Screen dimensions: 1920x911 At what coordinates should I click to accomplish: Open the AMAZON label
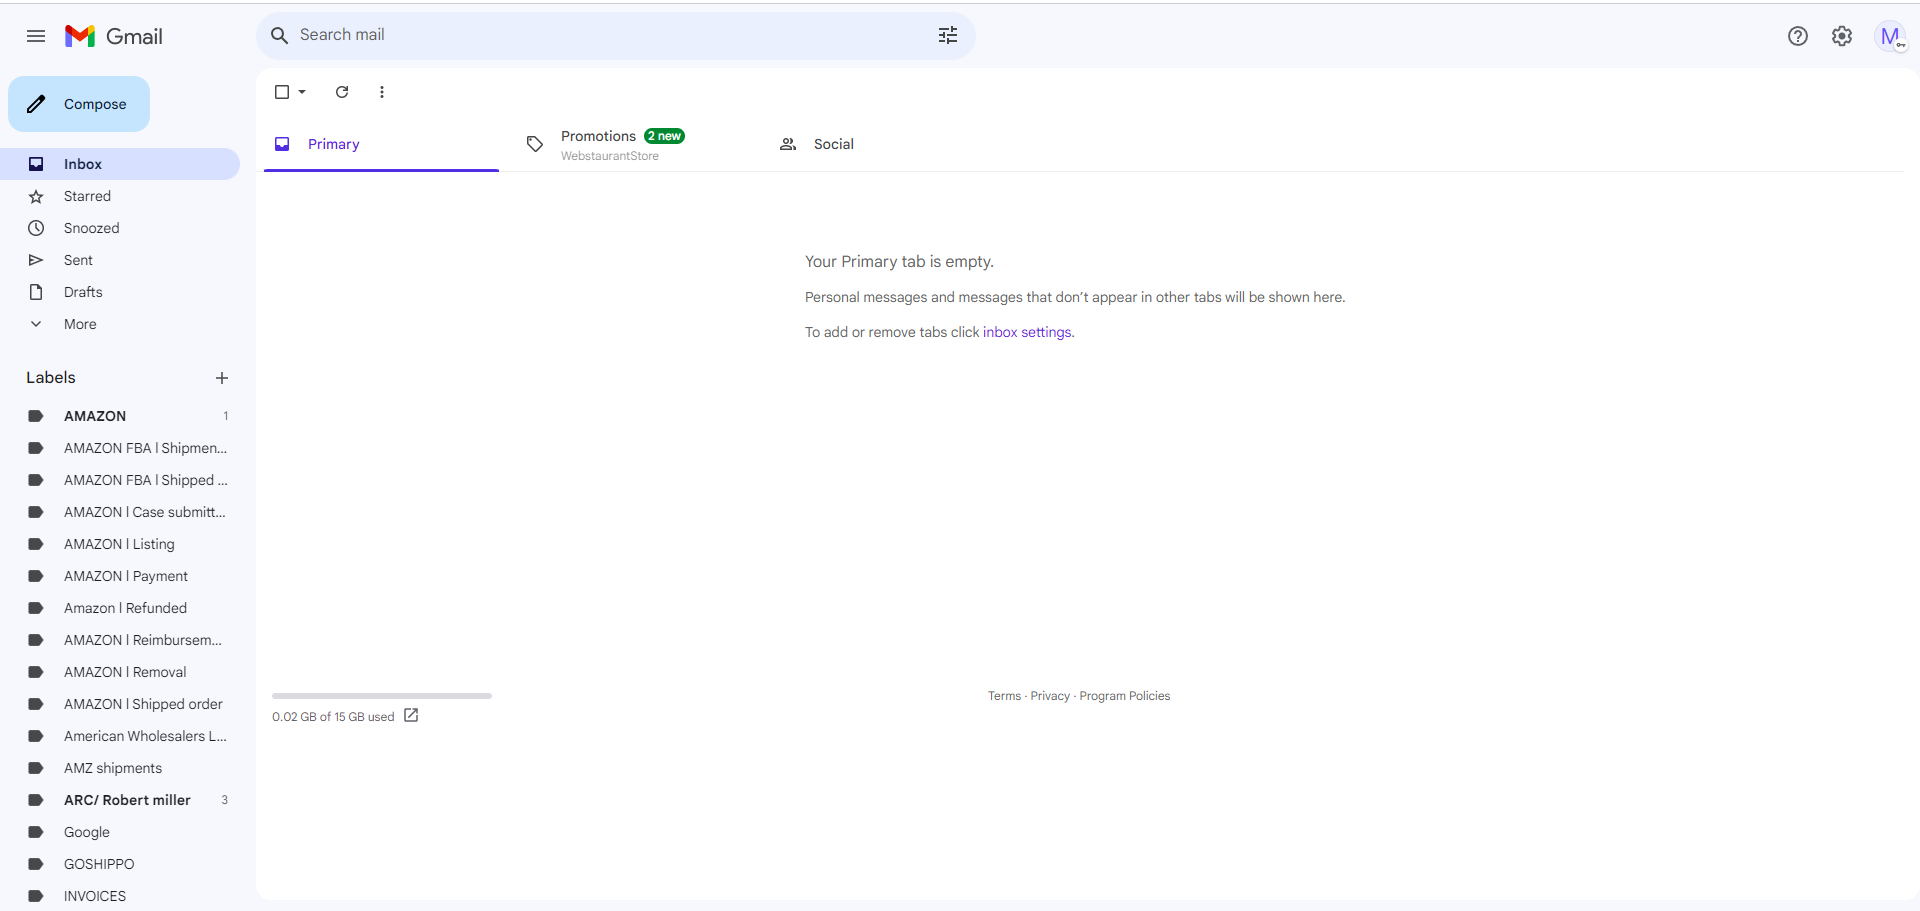pos(120,416)
